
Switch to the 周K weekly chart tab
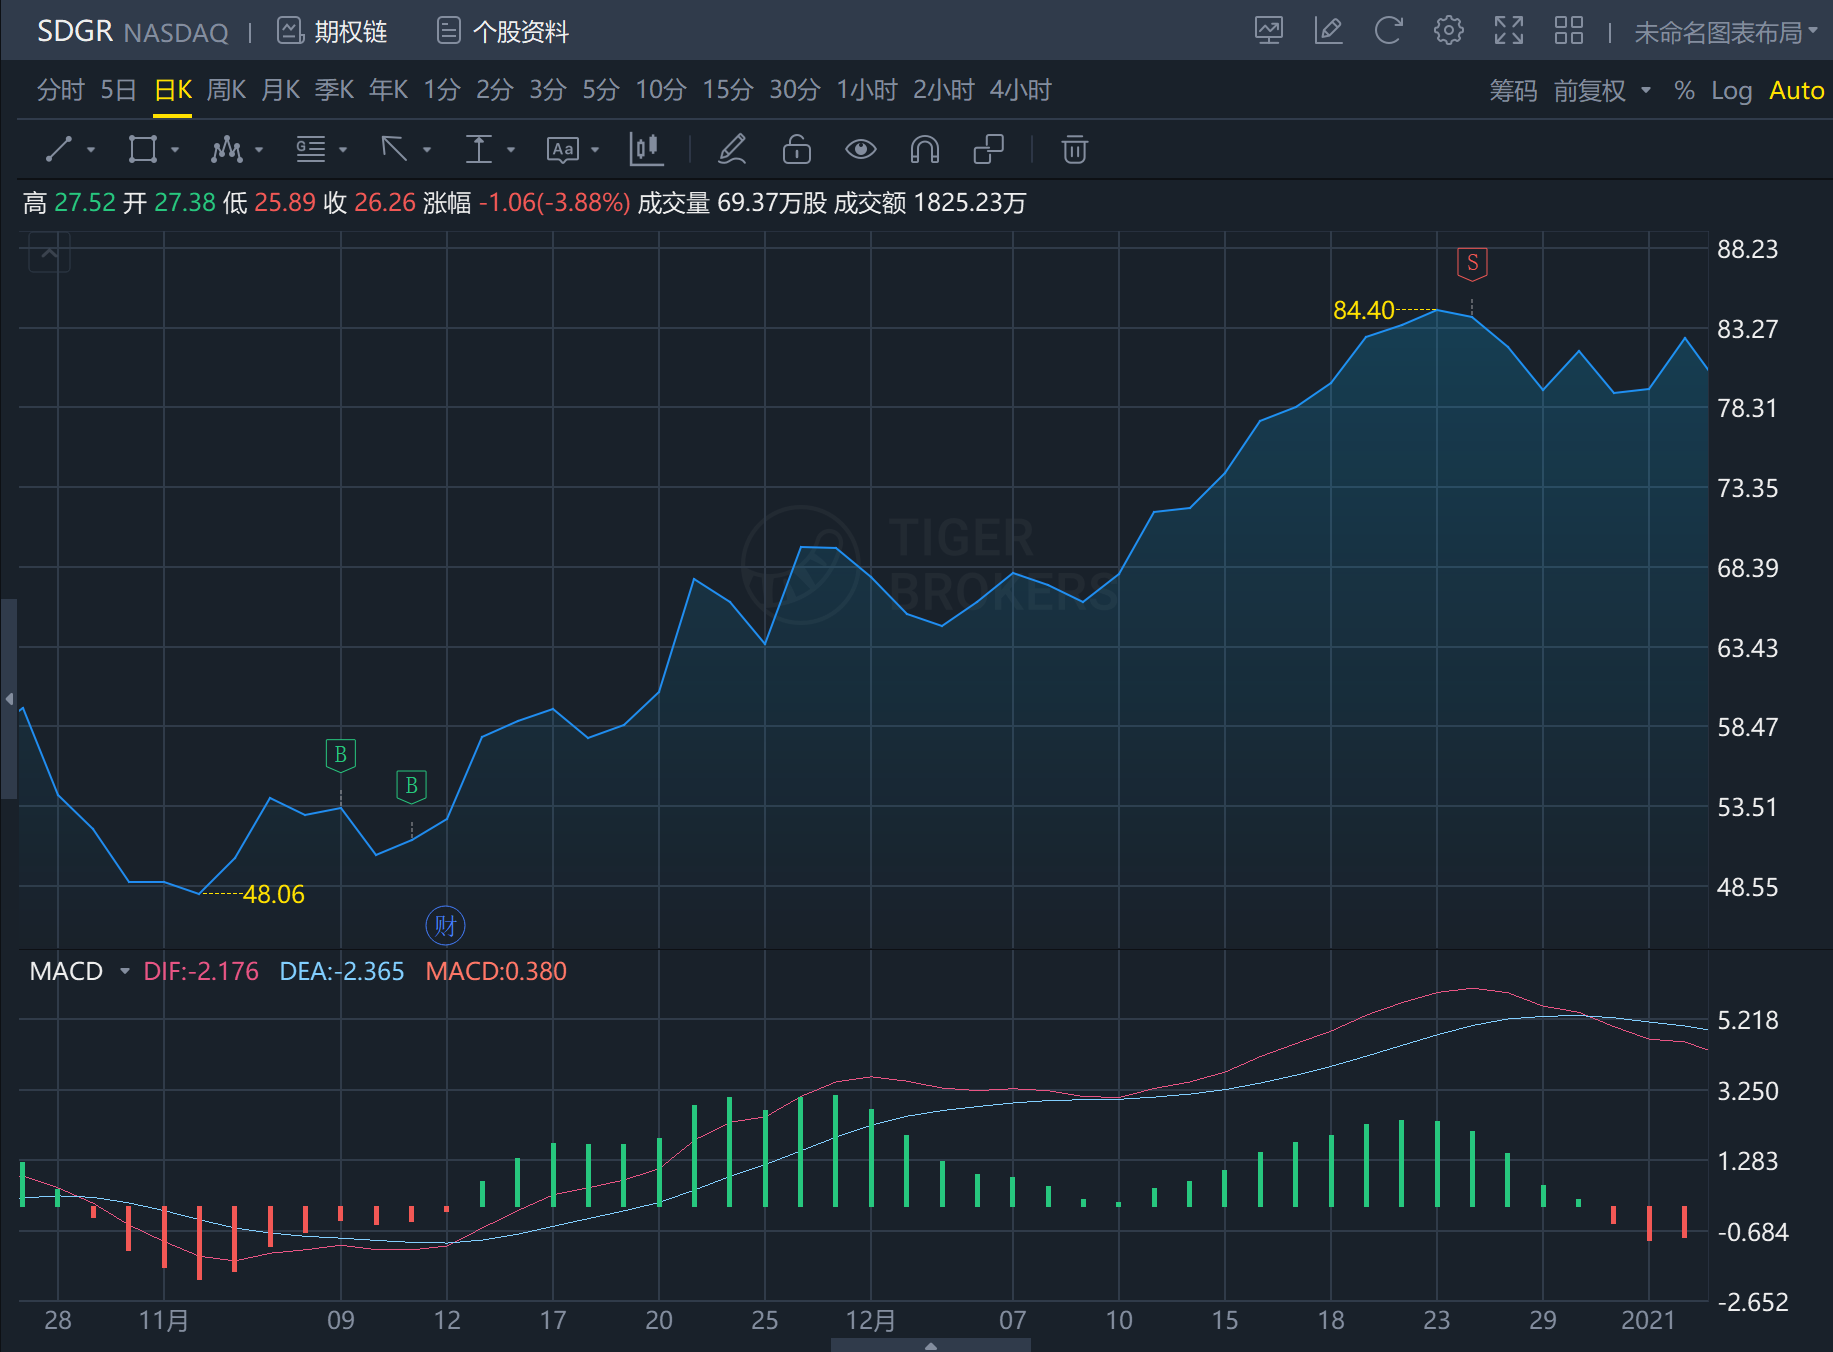point(226,90)
